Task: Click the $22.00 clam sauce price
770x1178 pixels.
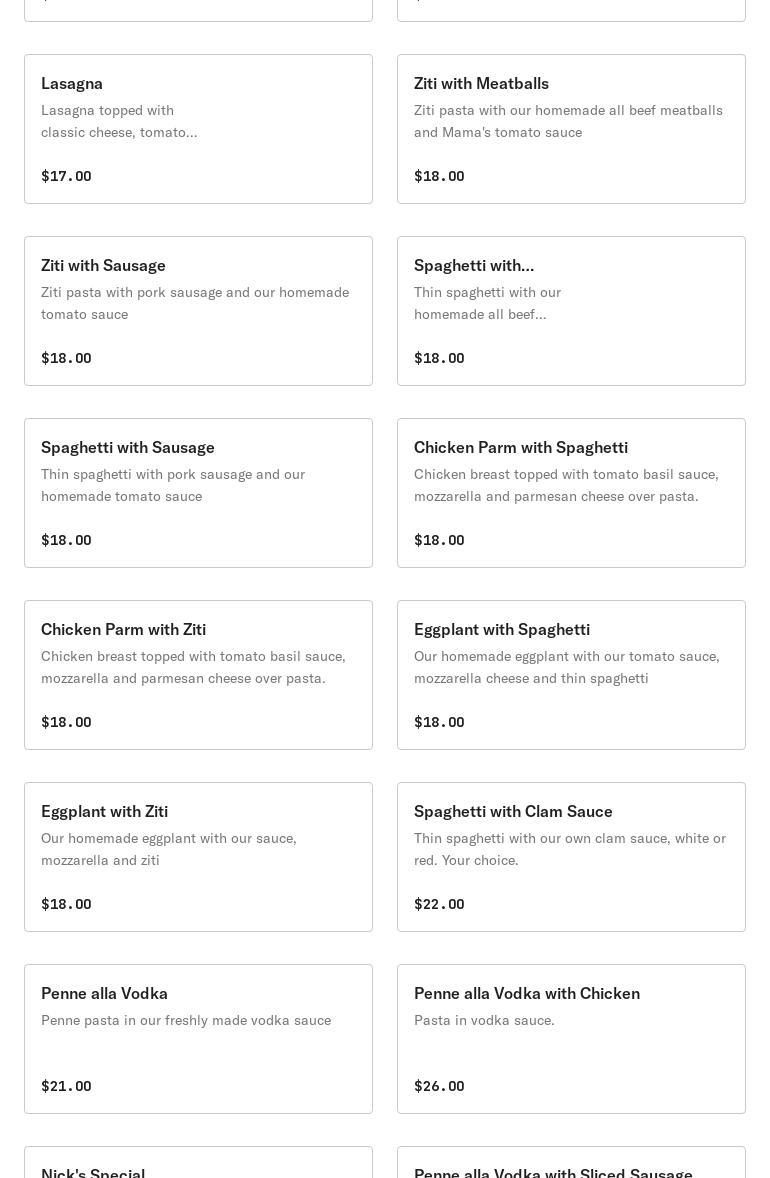Action: click(x=439, y=904)
